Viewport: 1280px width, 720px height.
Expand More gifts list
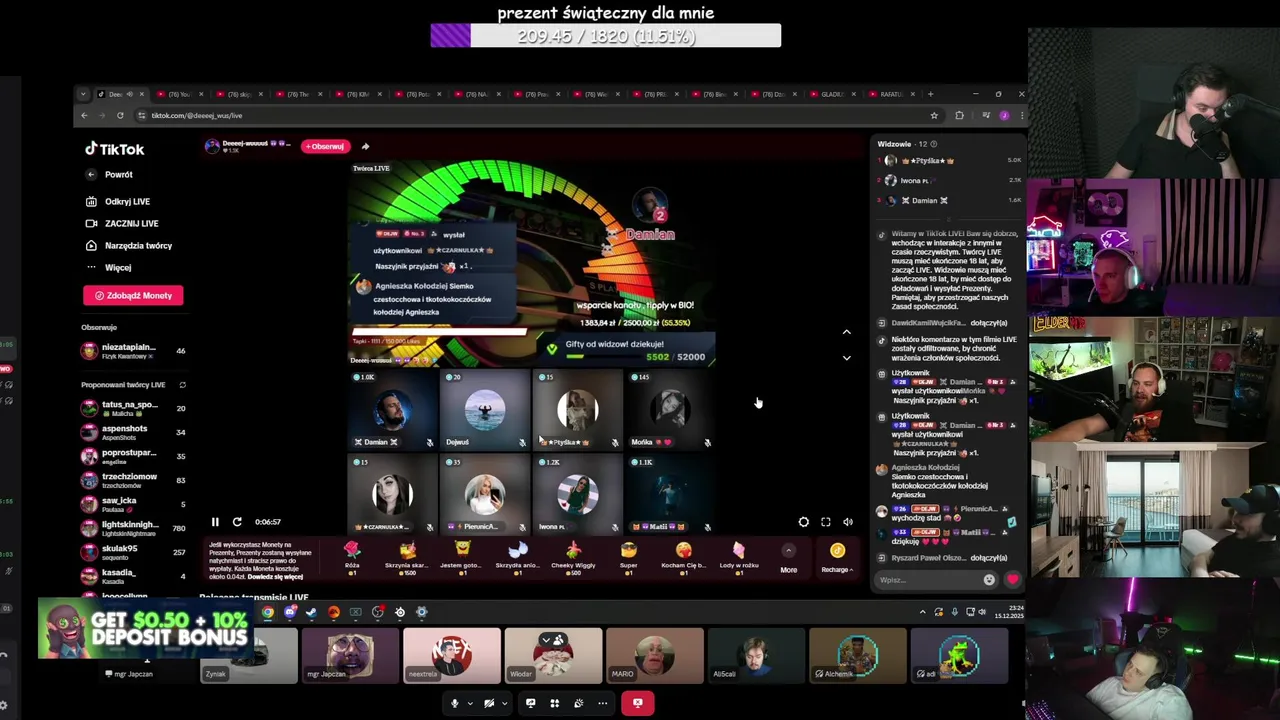788,558
